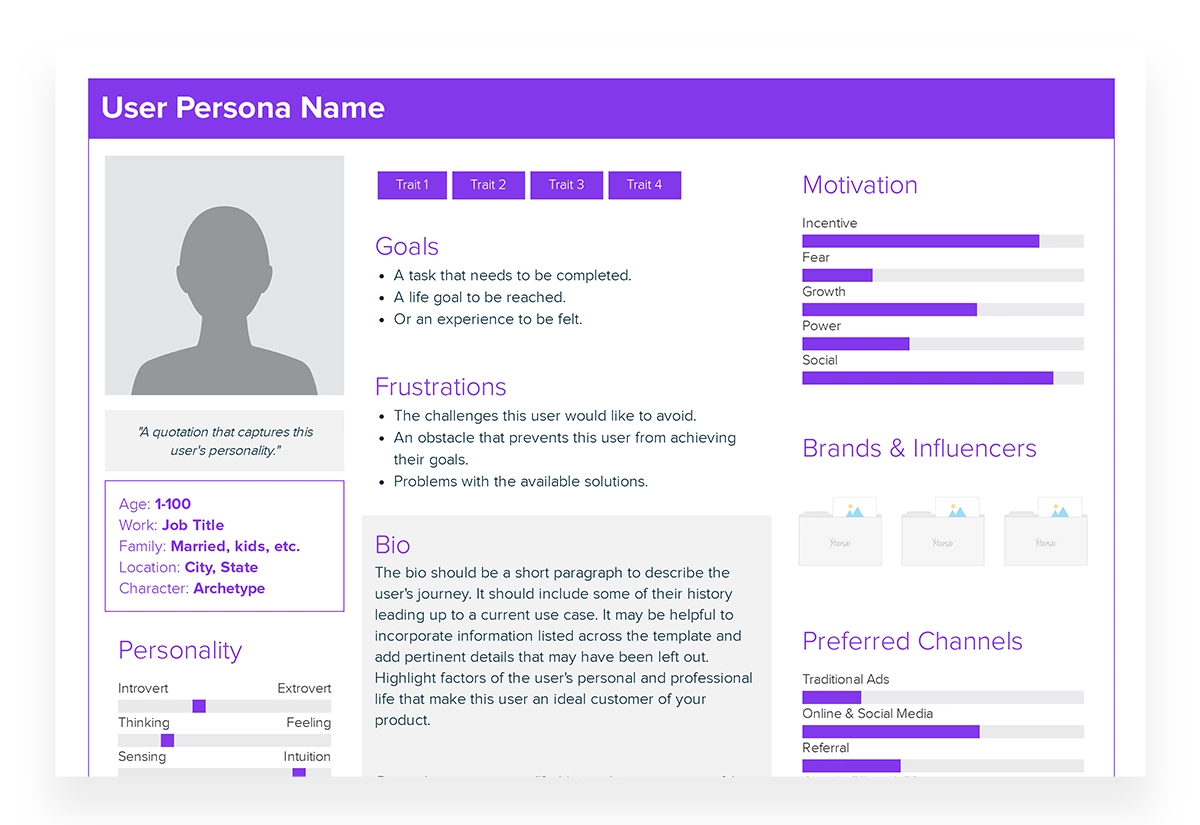Select the first Xtensio brand folder icon
This screenshot has height=825, width=1200.
pos(840,540)
